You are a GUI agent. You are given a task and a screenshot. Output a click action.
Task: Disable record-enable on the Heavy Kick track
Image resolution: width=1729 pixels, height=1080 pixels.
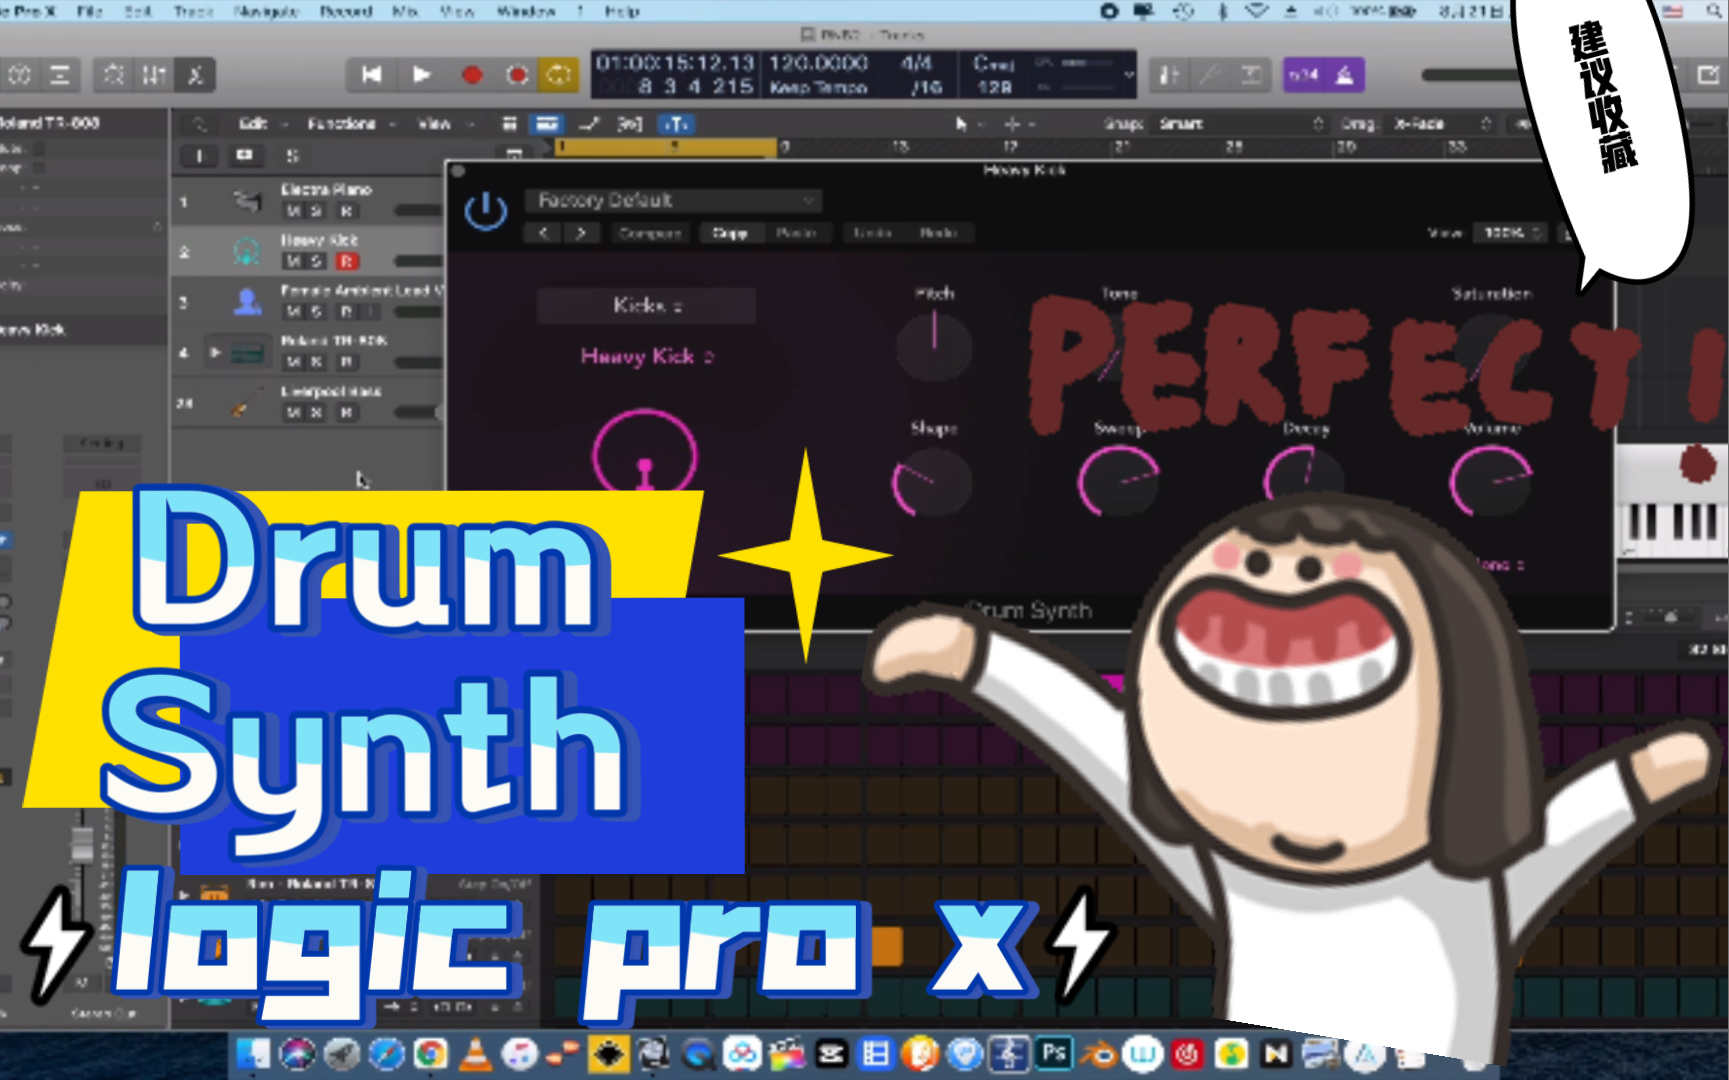click(345, 259)
